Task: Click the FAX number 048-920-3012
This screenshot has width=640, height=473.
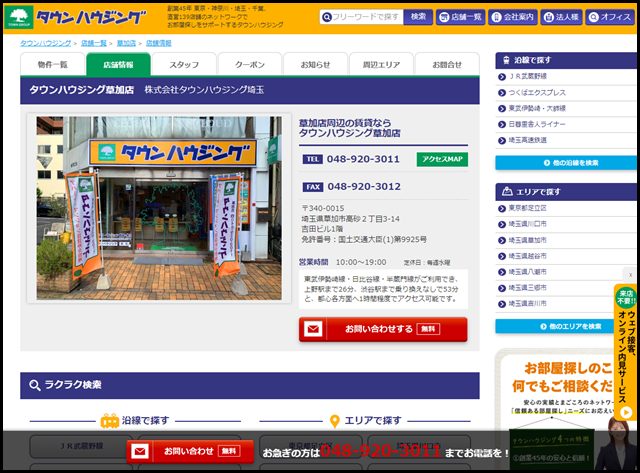Action: [x=364, y=187]
